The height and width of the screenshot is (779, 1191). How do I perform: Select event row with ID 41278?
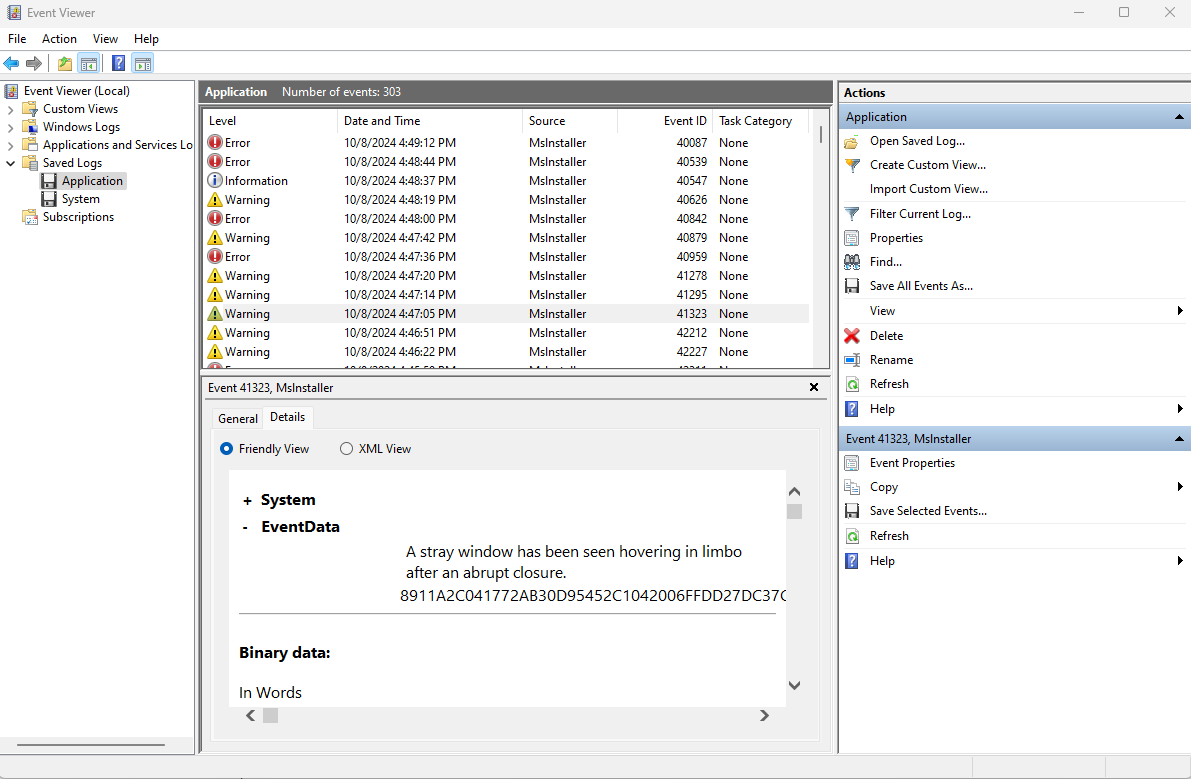(506, 276)
